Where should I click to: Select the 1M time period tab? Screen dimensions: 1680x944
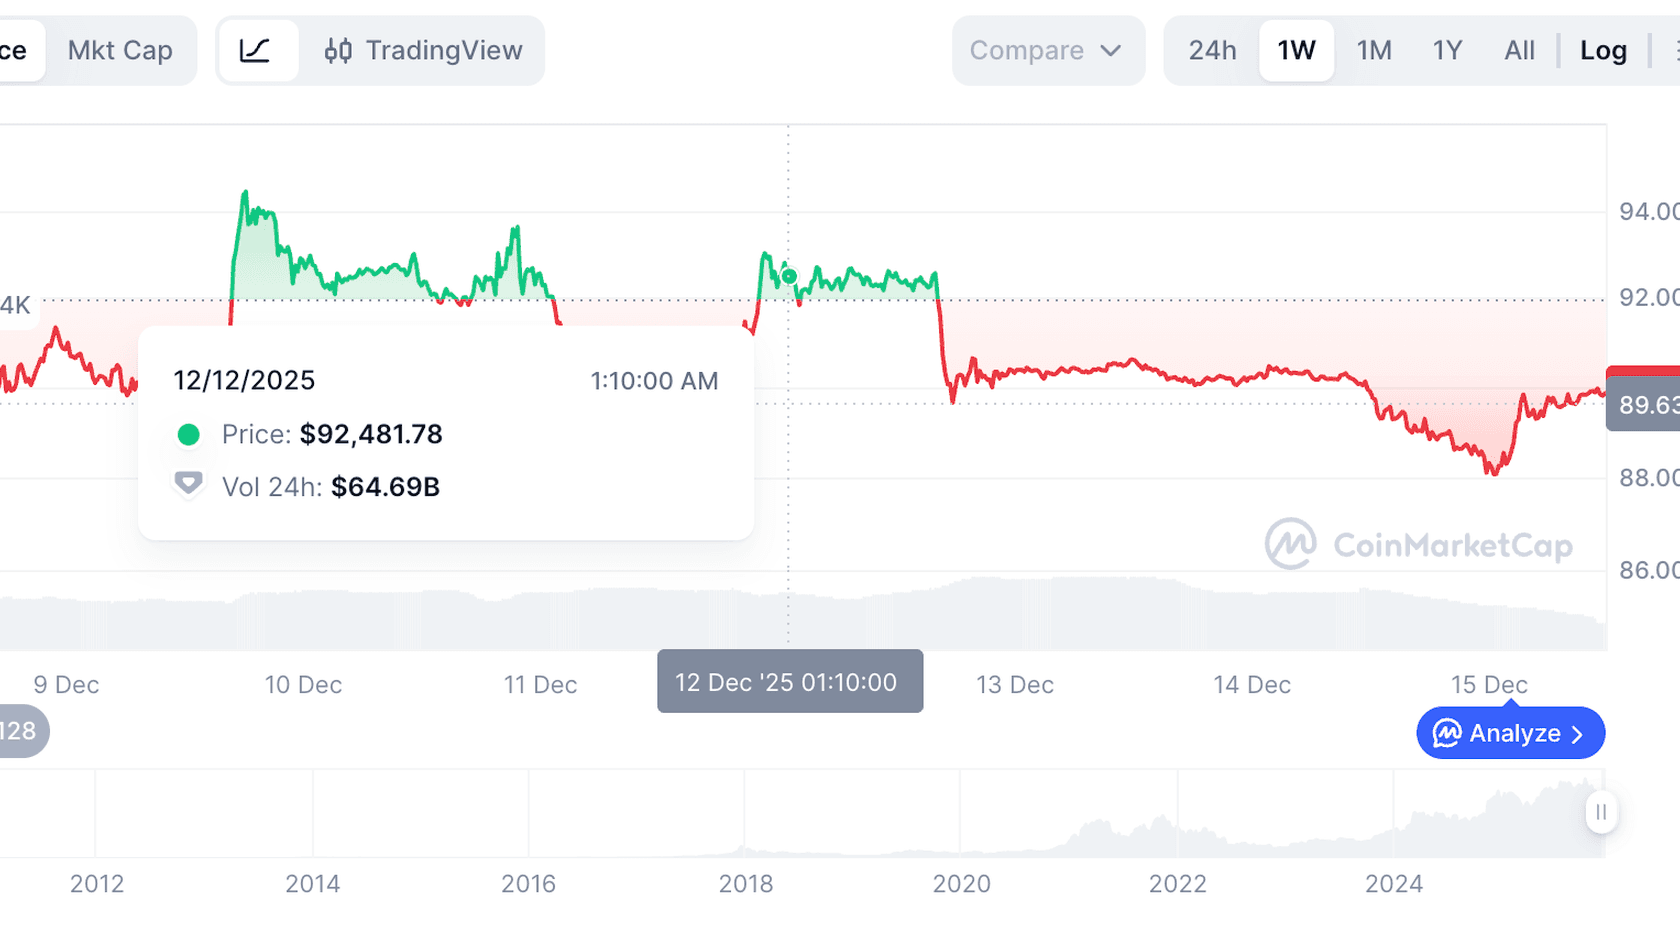point(1374,50)
